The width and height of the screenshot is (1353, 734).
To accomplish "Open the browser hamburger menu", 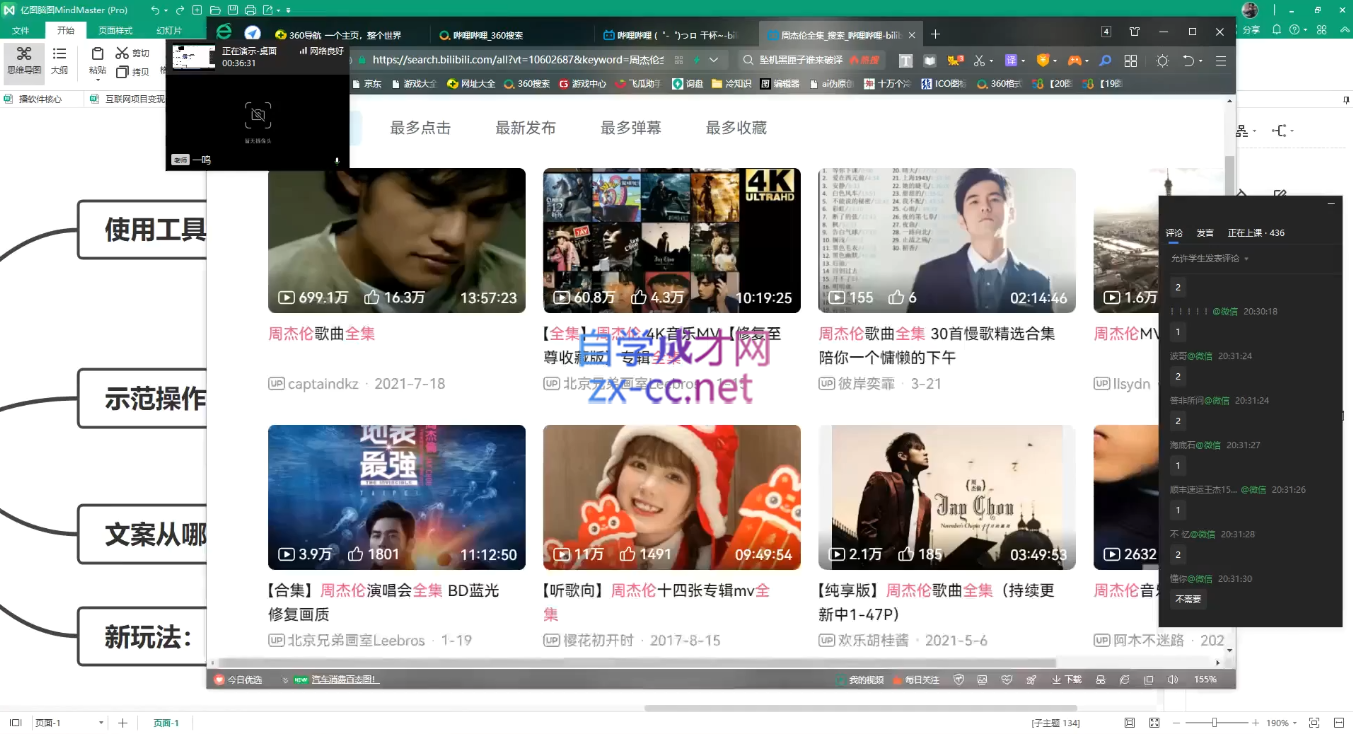I will pos(1221,60).
